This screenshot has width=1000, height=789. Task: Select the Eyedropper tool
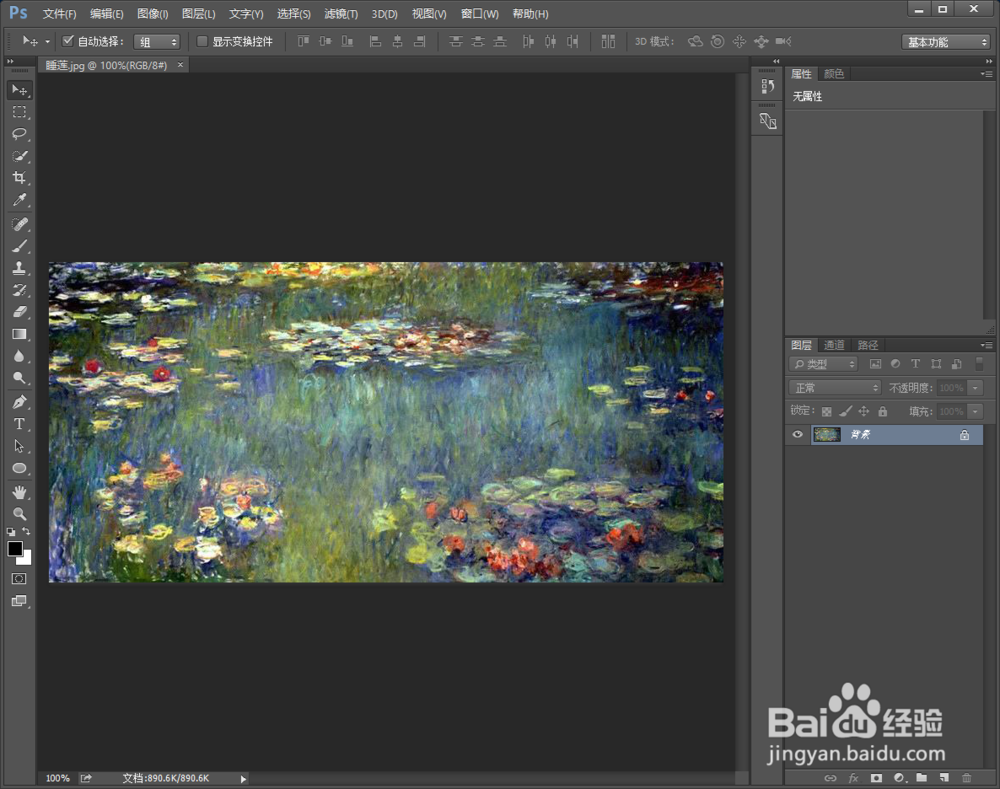tap(19, 200)
